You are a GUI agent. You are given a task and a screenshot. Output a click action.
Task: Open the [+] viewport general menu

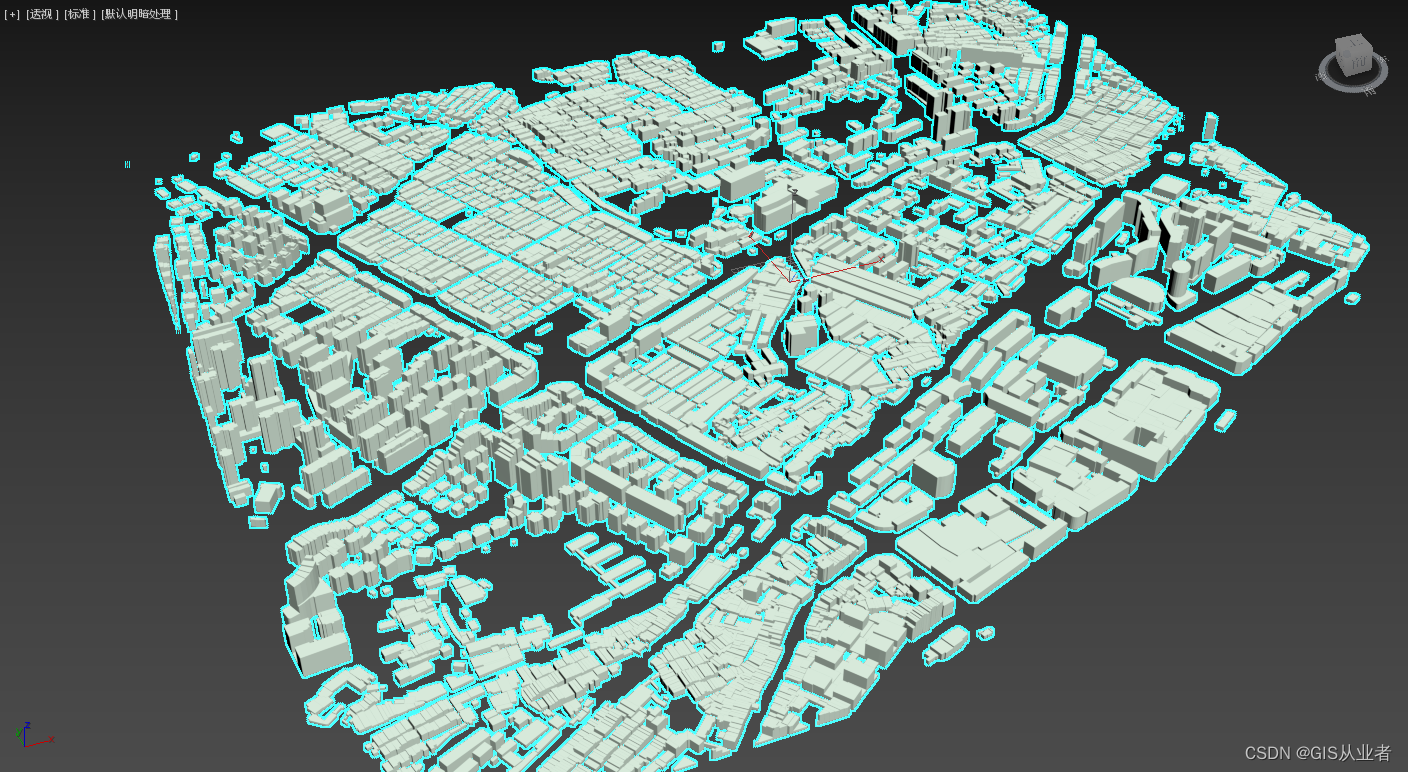pos(10,15)
